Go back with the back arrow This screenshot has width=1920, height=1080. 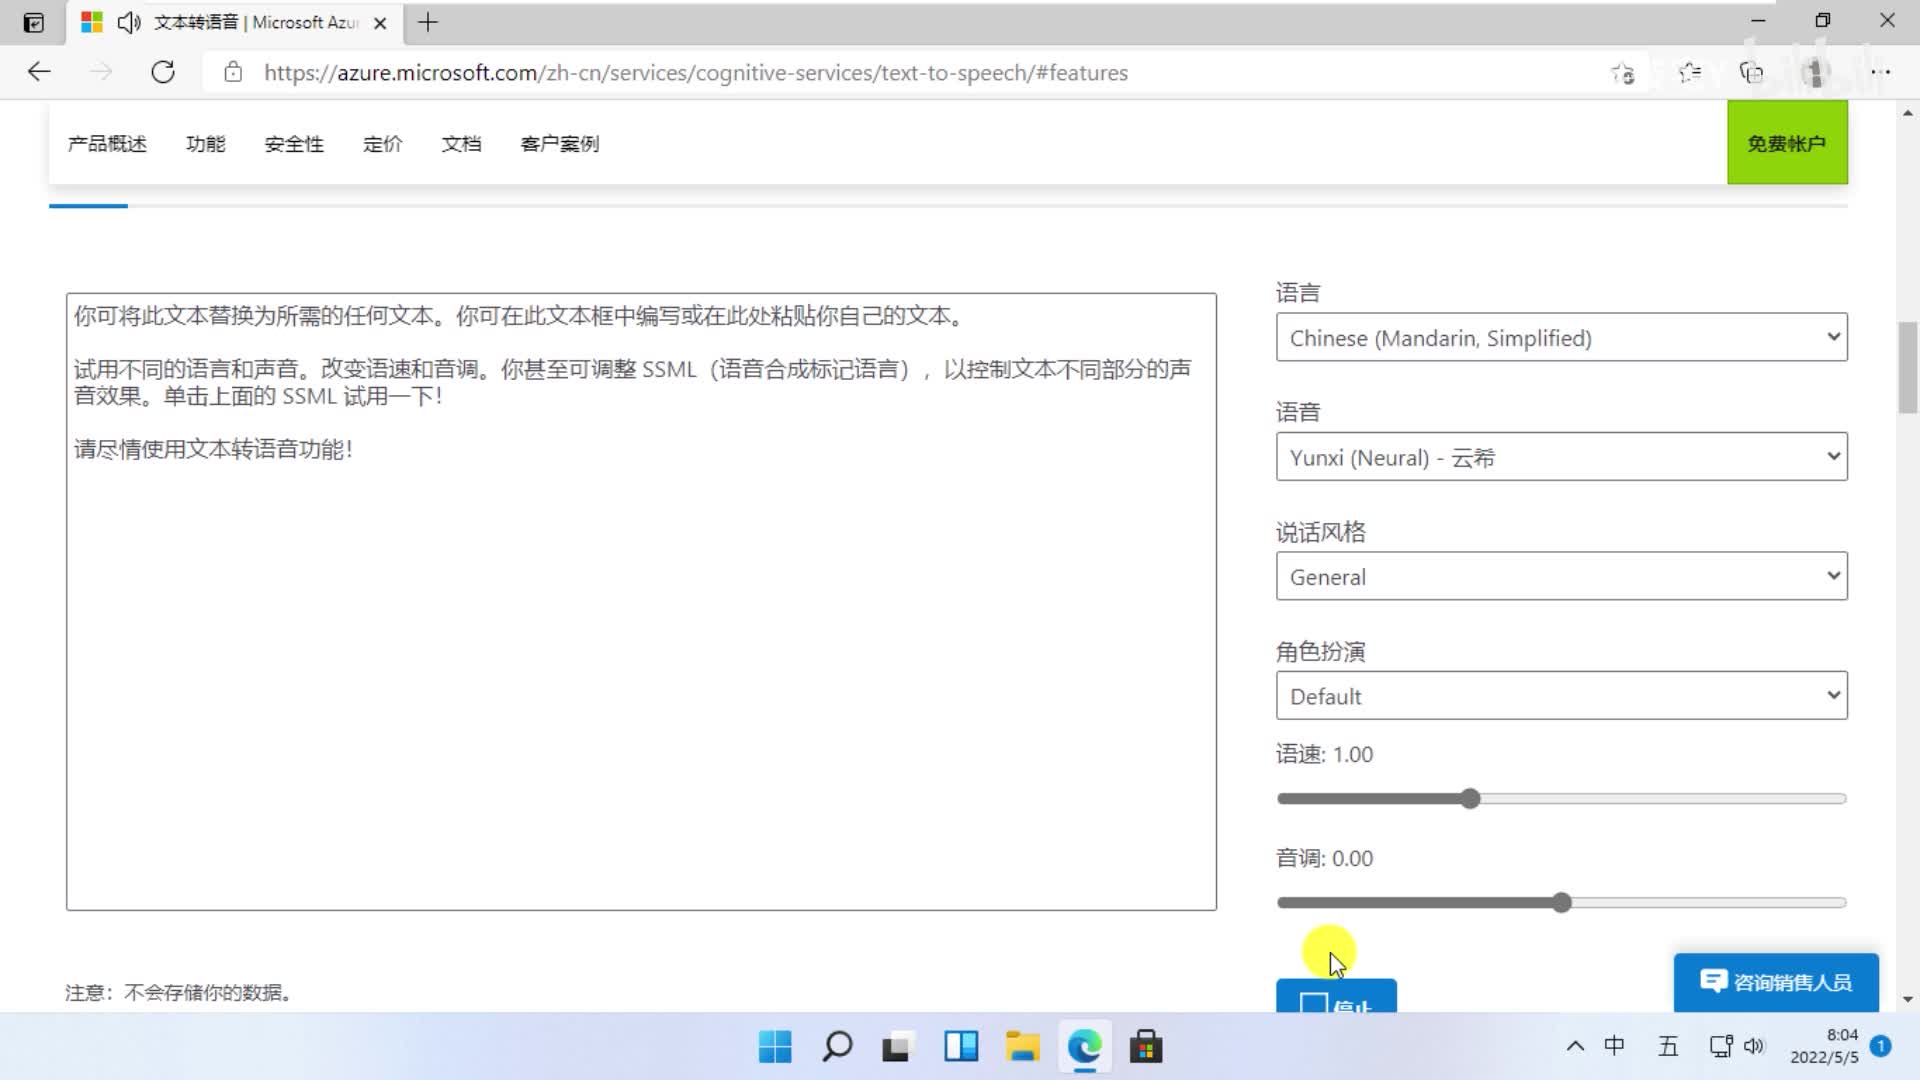pyautogui.click(x=39, y=72)
